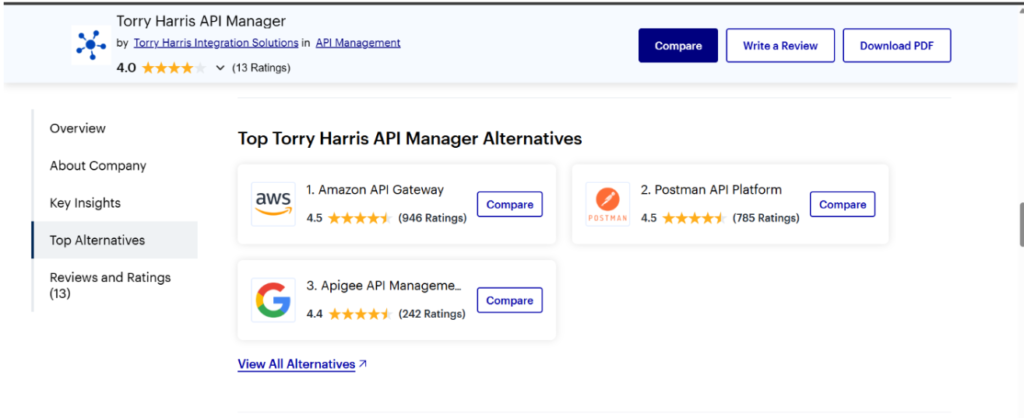Click the Apigee star rating next to 4.4
The height and width of the screenshot is (418, 1024).
pos(360,314)
